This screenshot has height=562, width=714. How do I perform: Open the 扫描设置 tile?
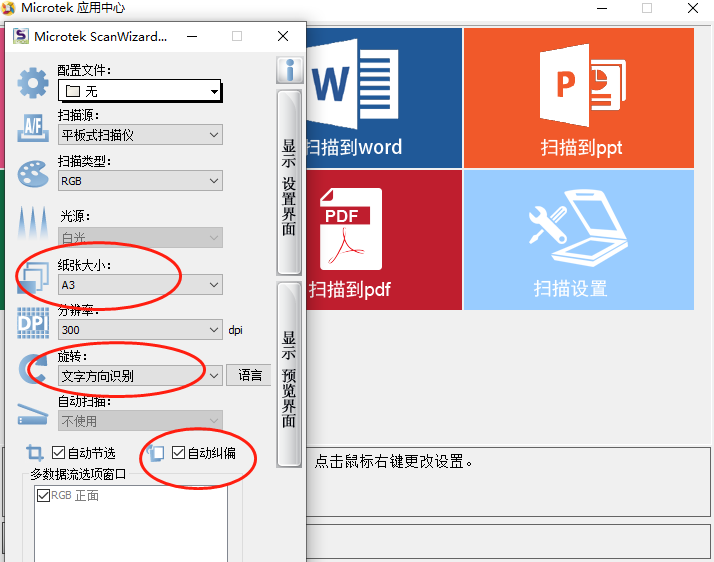[579, 240]
